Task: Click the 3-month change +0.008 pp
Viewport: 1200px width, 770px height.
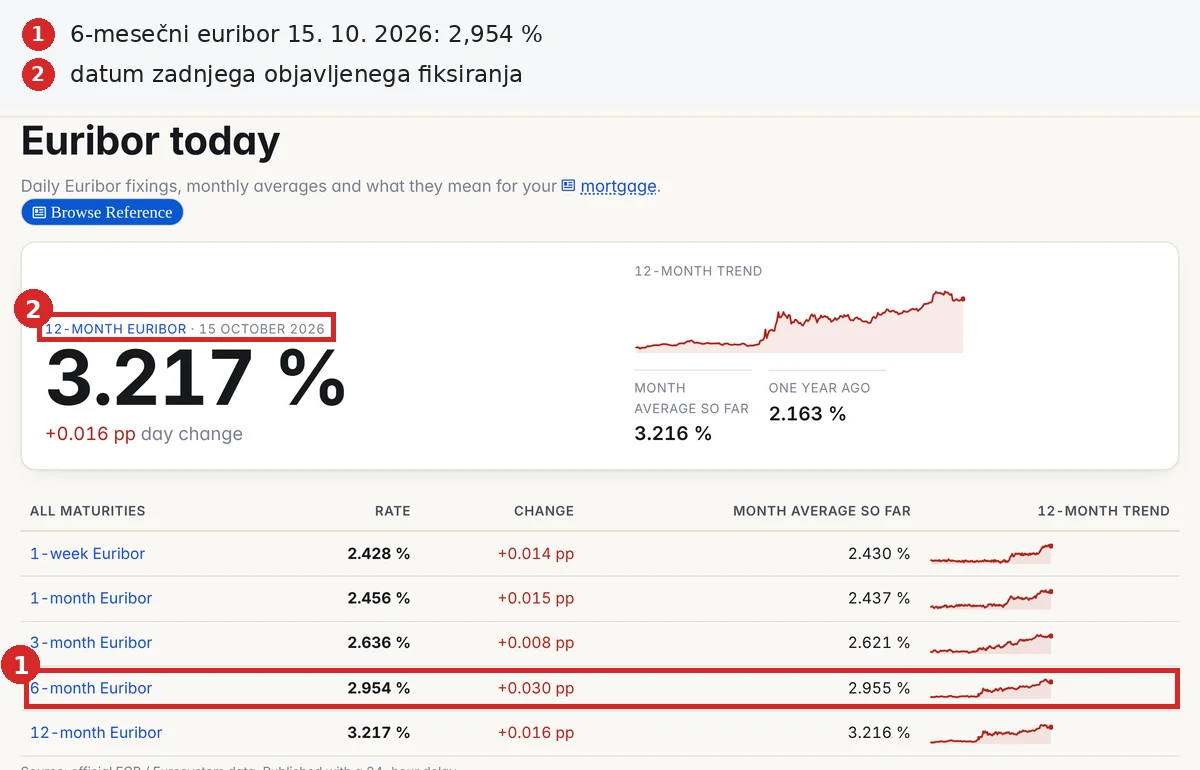Action: click(x=536, y=643)
